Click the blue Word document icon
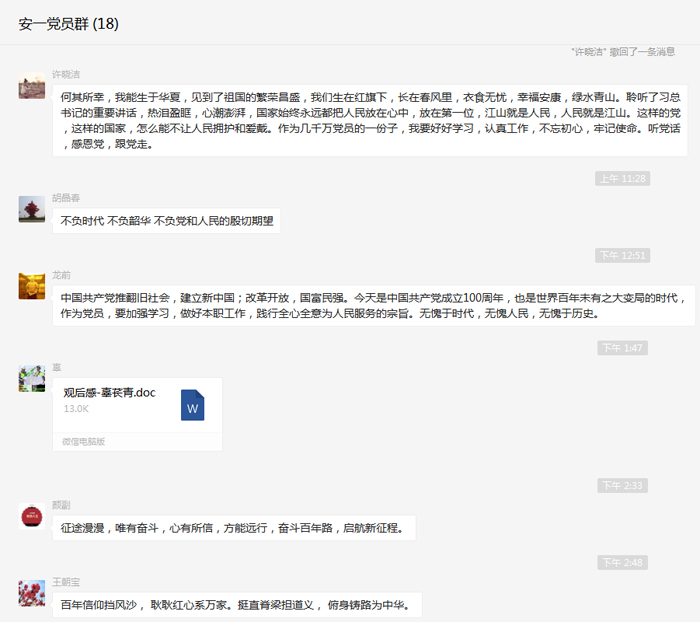Screen dimensions: 700x622 [193, 406]
